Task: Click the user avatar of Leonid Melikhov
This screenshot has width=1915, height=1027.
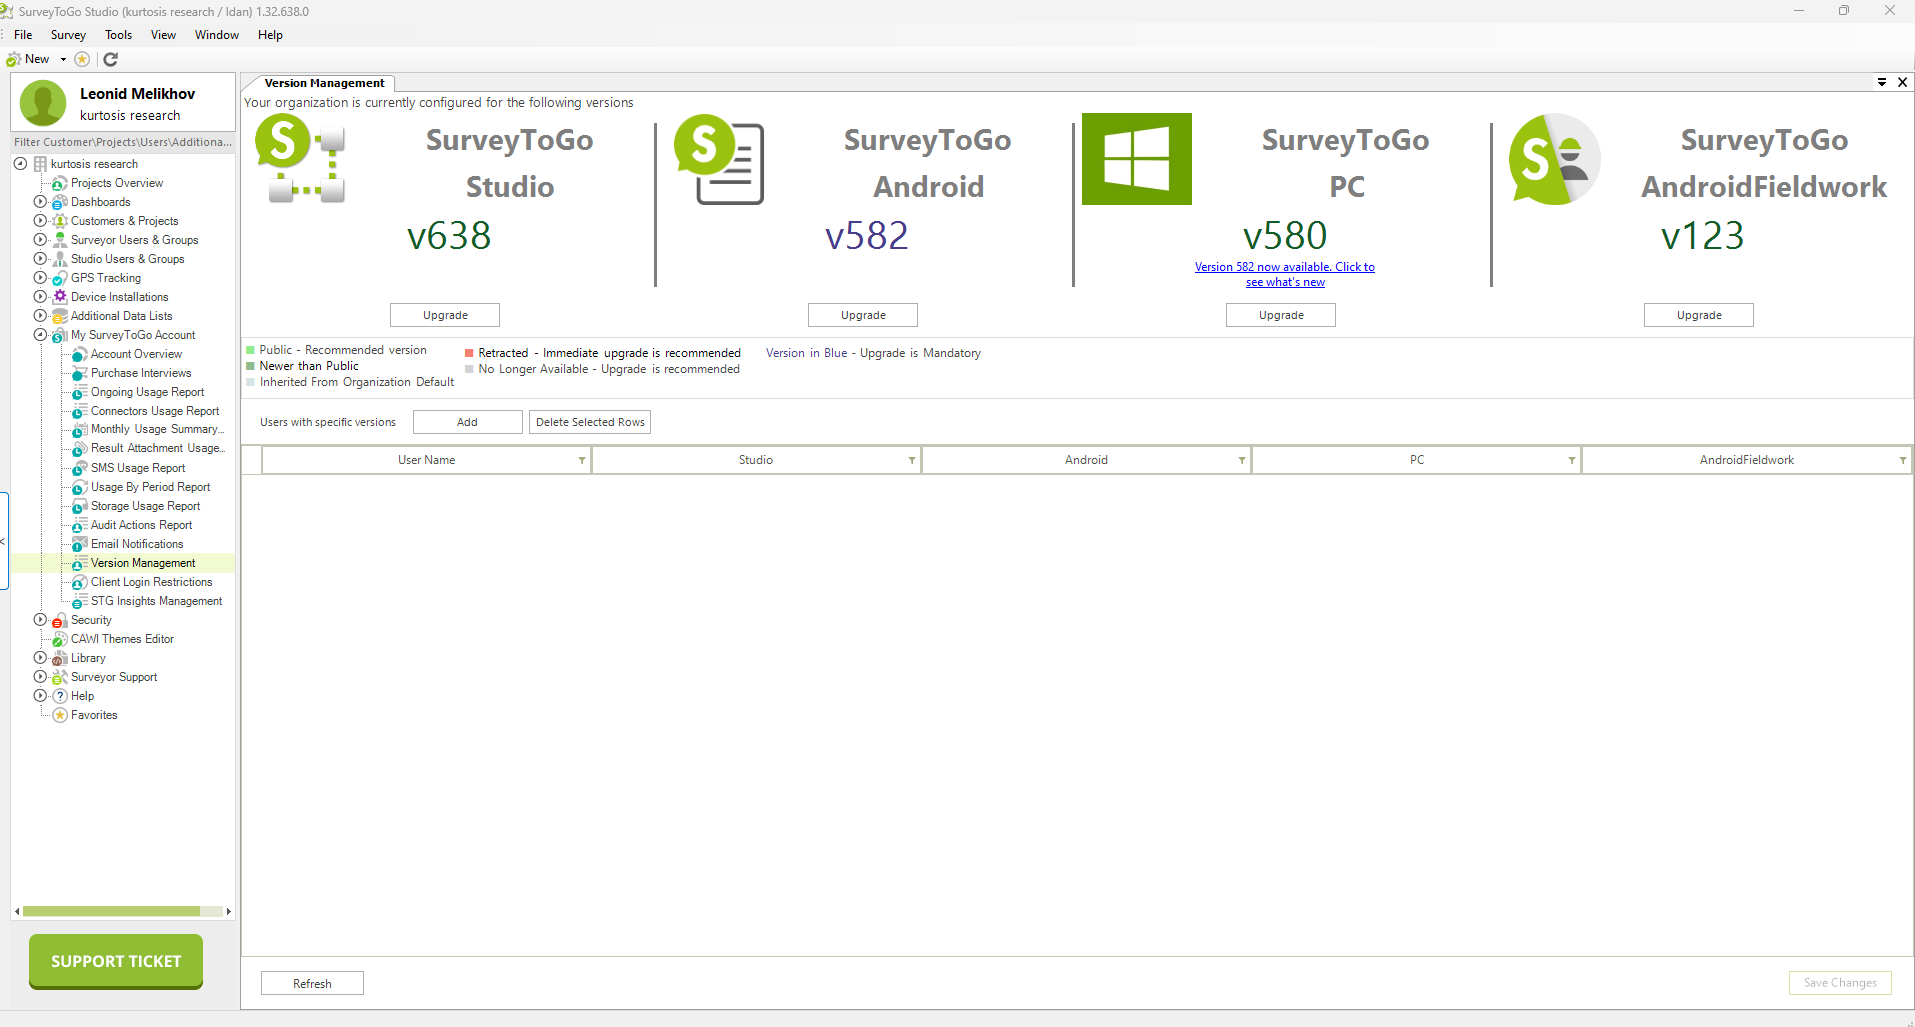Action: [x=43, y=103]
